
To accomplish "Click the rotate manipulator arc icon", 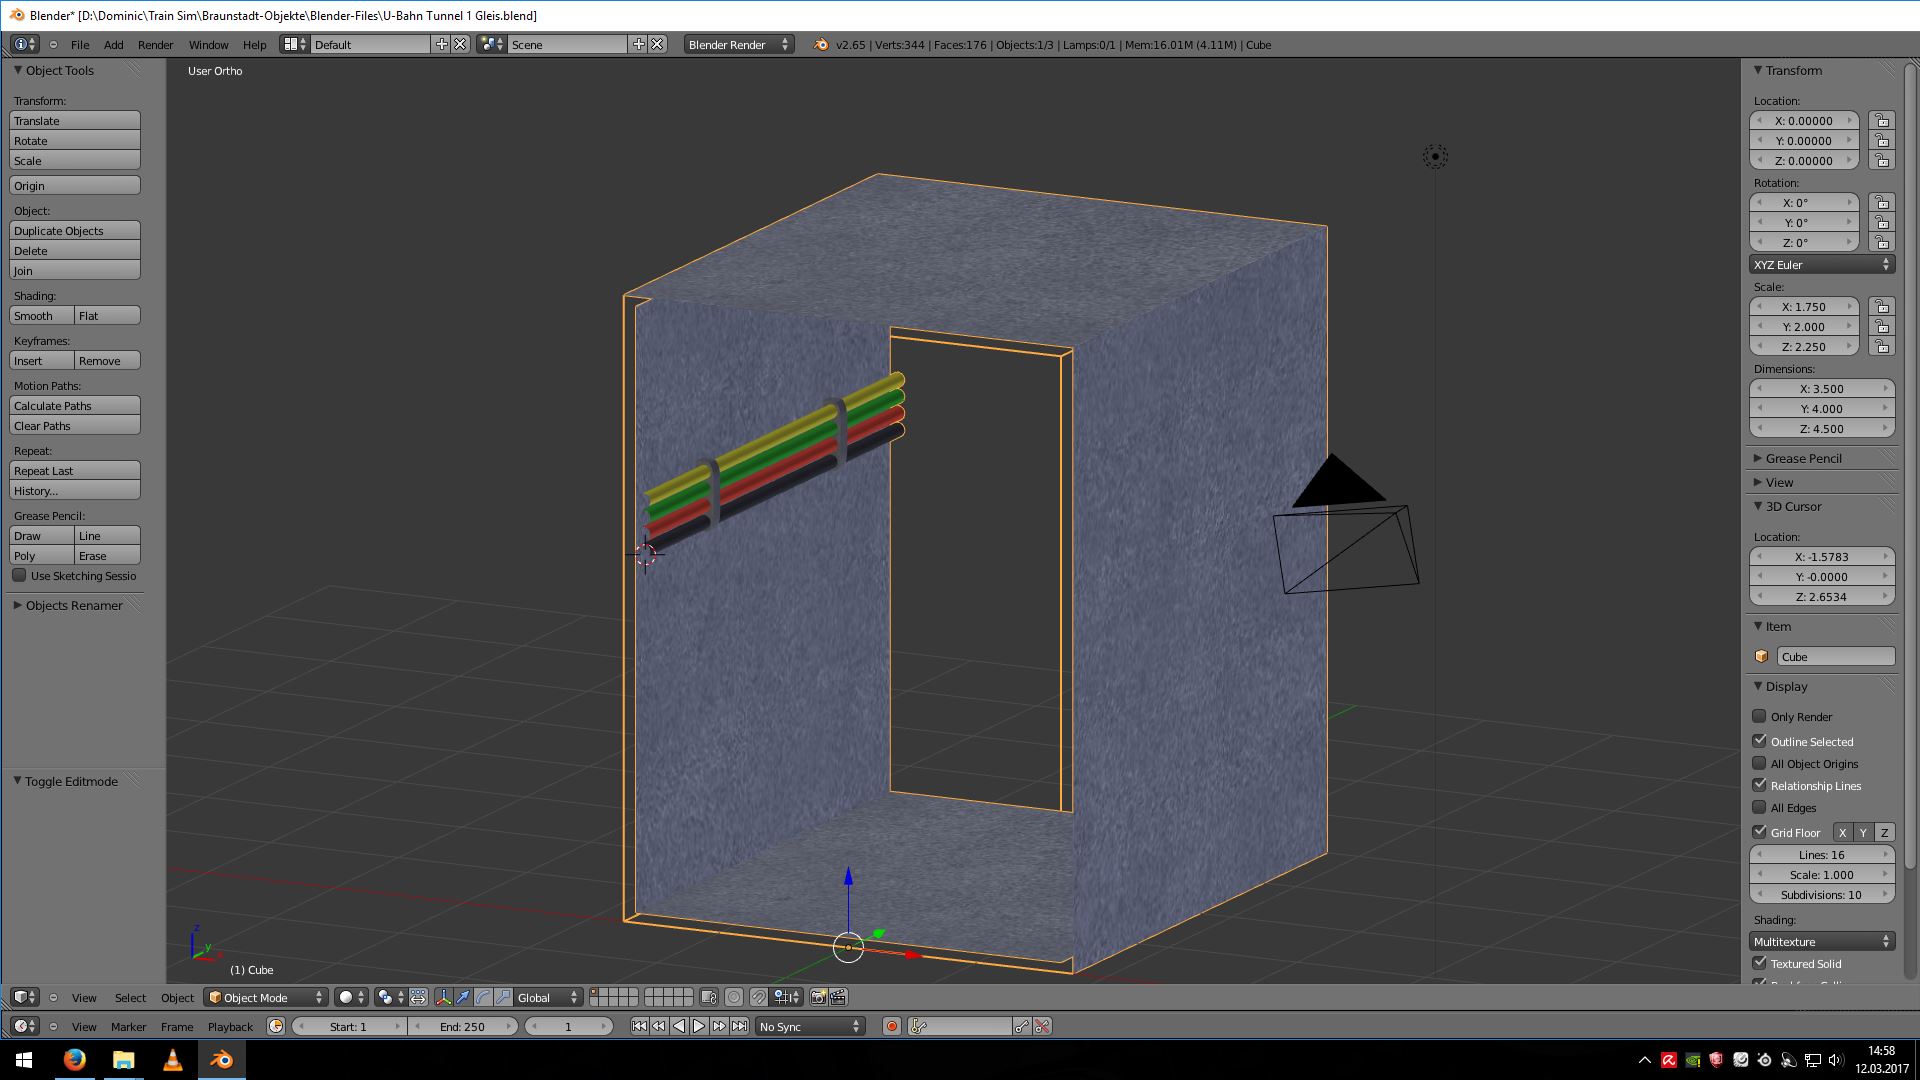I will pyautogui.click(x=483, y=997).
